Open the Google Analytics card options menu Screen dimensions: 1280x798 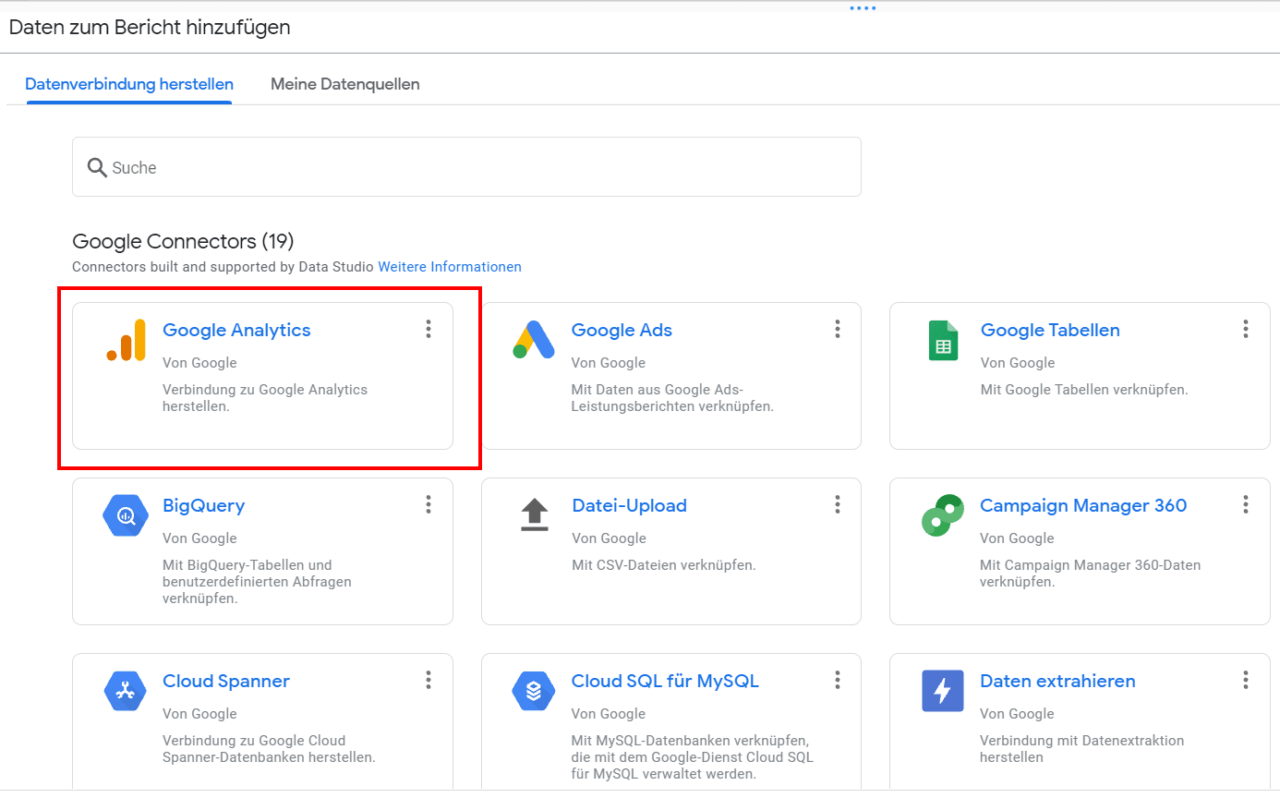pos(428,328)
